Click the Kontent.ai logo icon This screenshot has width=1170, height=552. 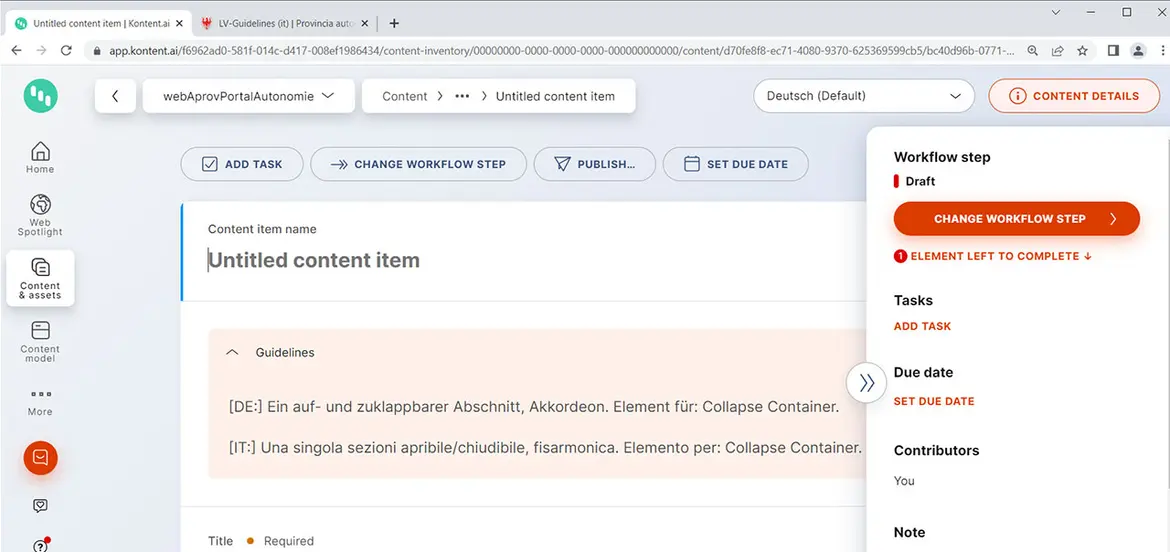pos(41,96)
